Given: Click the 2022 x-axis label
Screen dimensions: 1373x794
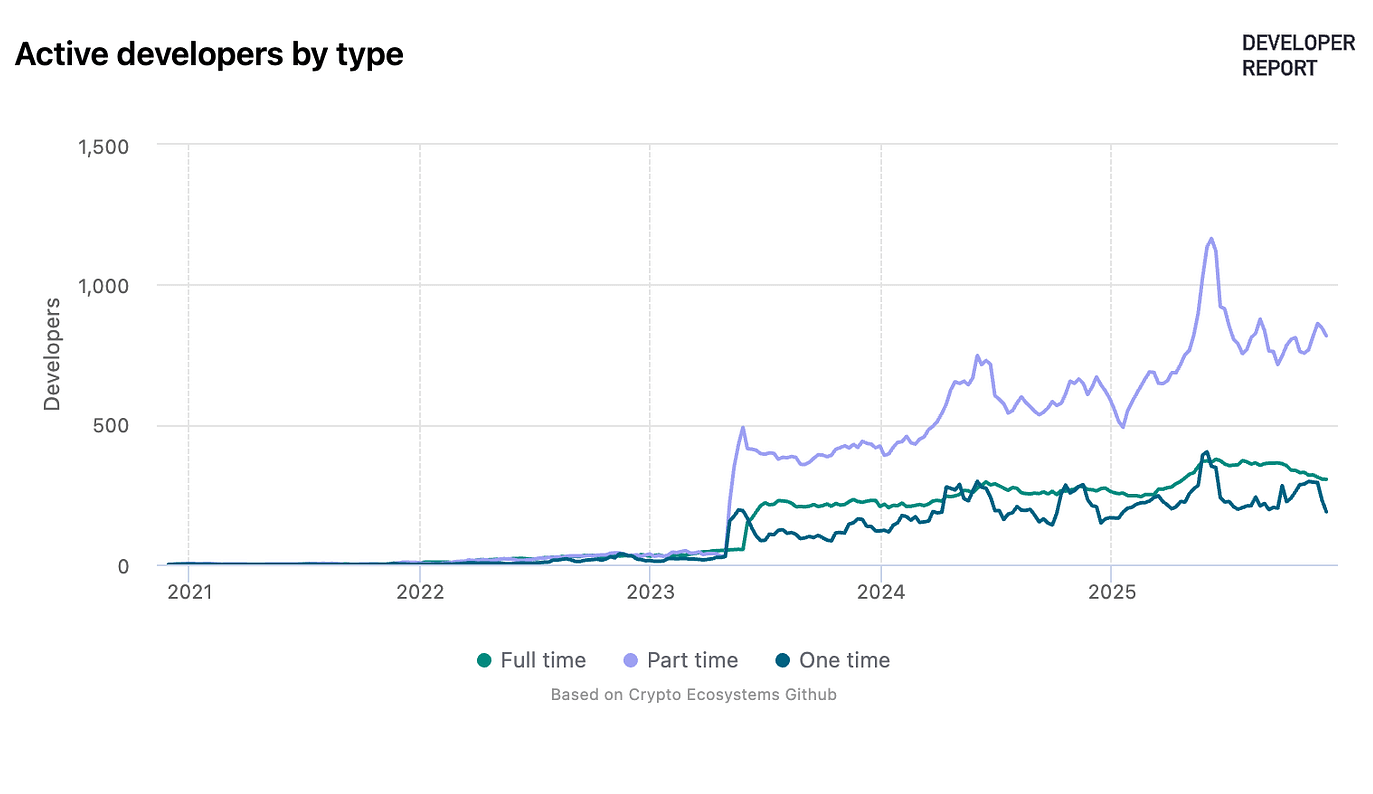Looking at the screenshot, I should [x=420, y=592].
